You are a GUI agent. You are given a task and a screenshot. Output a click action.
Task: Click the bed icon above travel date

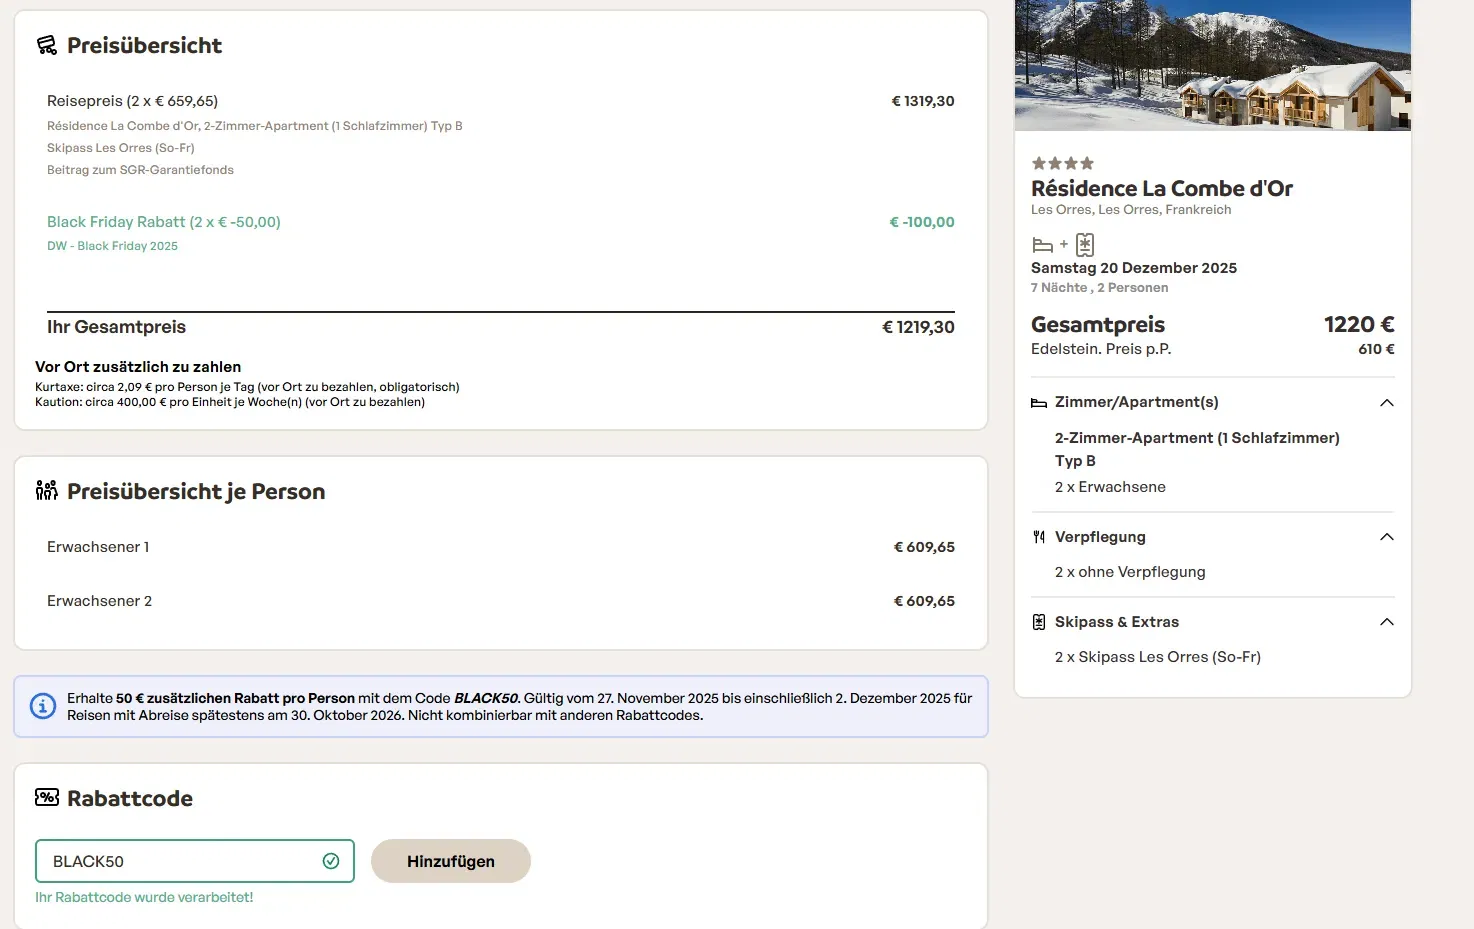point(1042,245)
